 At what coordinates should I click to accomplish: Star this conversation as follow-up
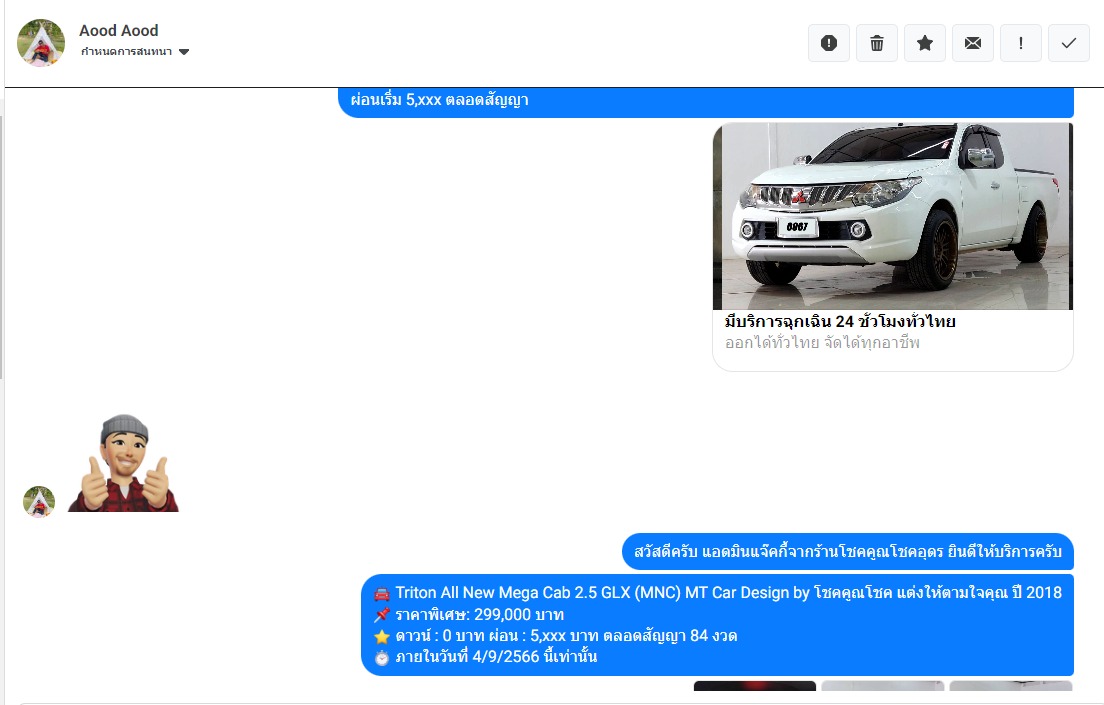coord(924,43)
